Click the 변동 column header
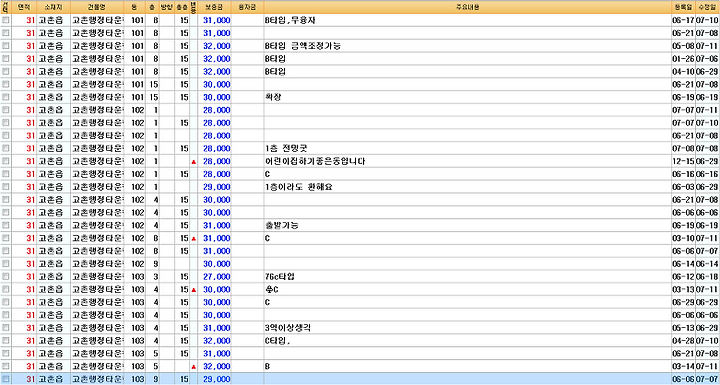 coord(193,7)
